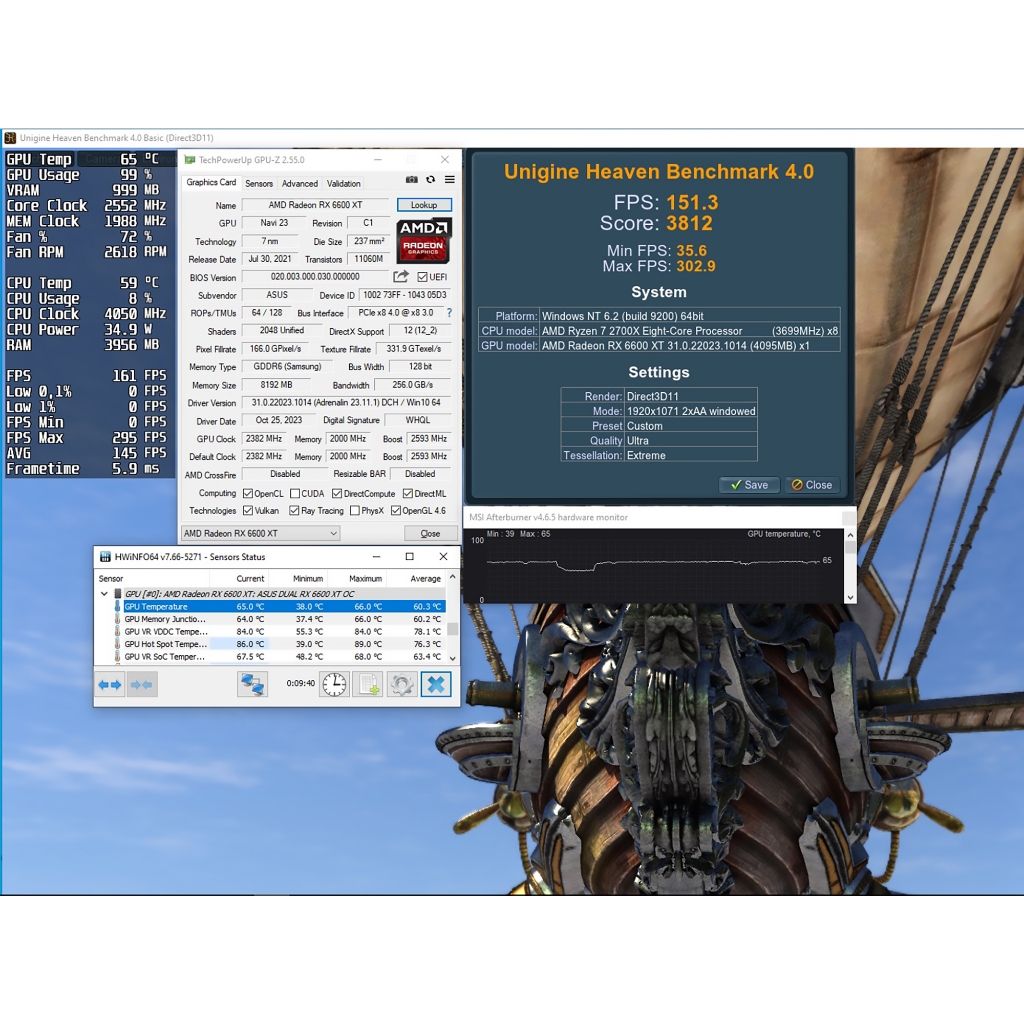Viewport: 1024px width, 1024px height.
Task: Open the AMD Radeon RX 6600 XT dropdown
Action: click(x=261, y=534)
